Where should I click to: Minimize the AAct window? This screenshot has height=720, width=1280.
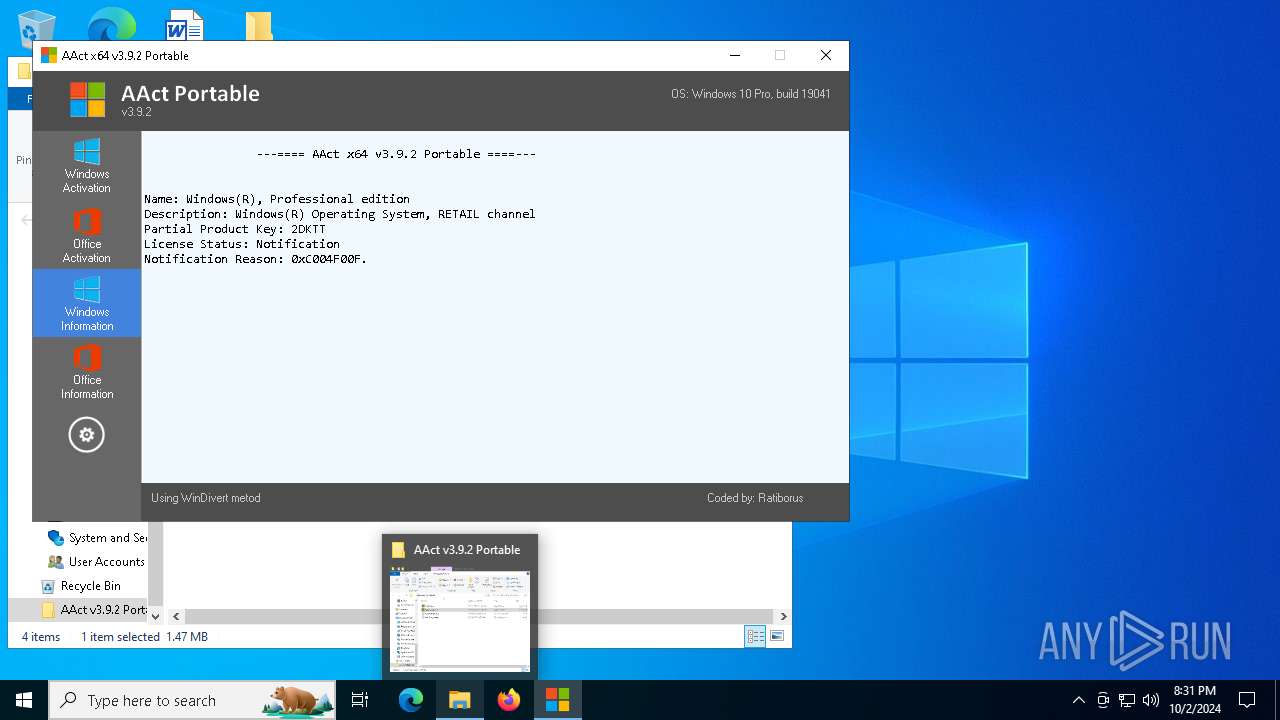pos(735,56)
